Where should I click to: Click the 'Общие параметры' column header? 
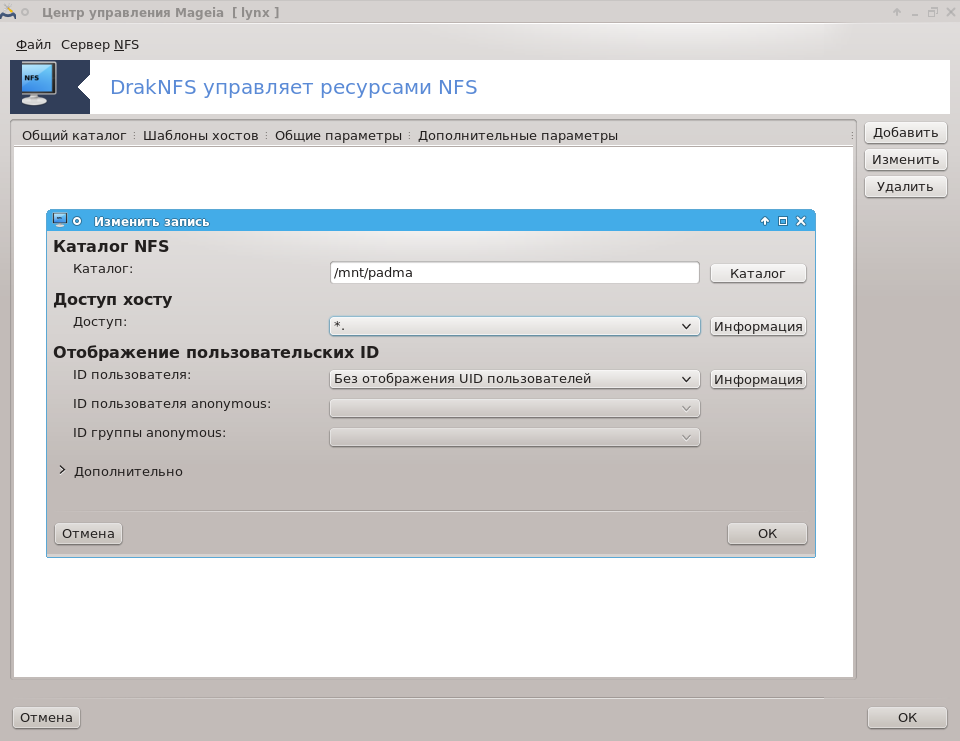(338, 135)
